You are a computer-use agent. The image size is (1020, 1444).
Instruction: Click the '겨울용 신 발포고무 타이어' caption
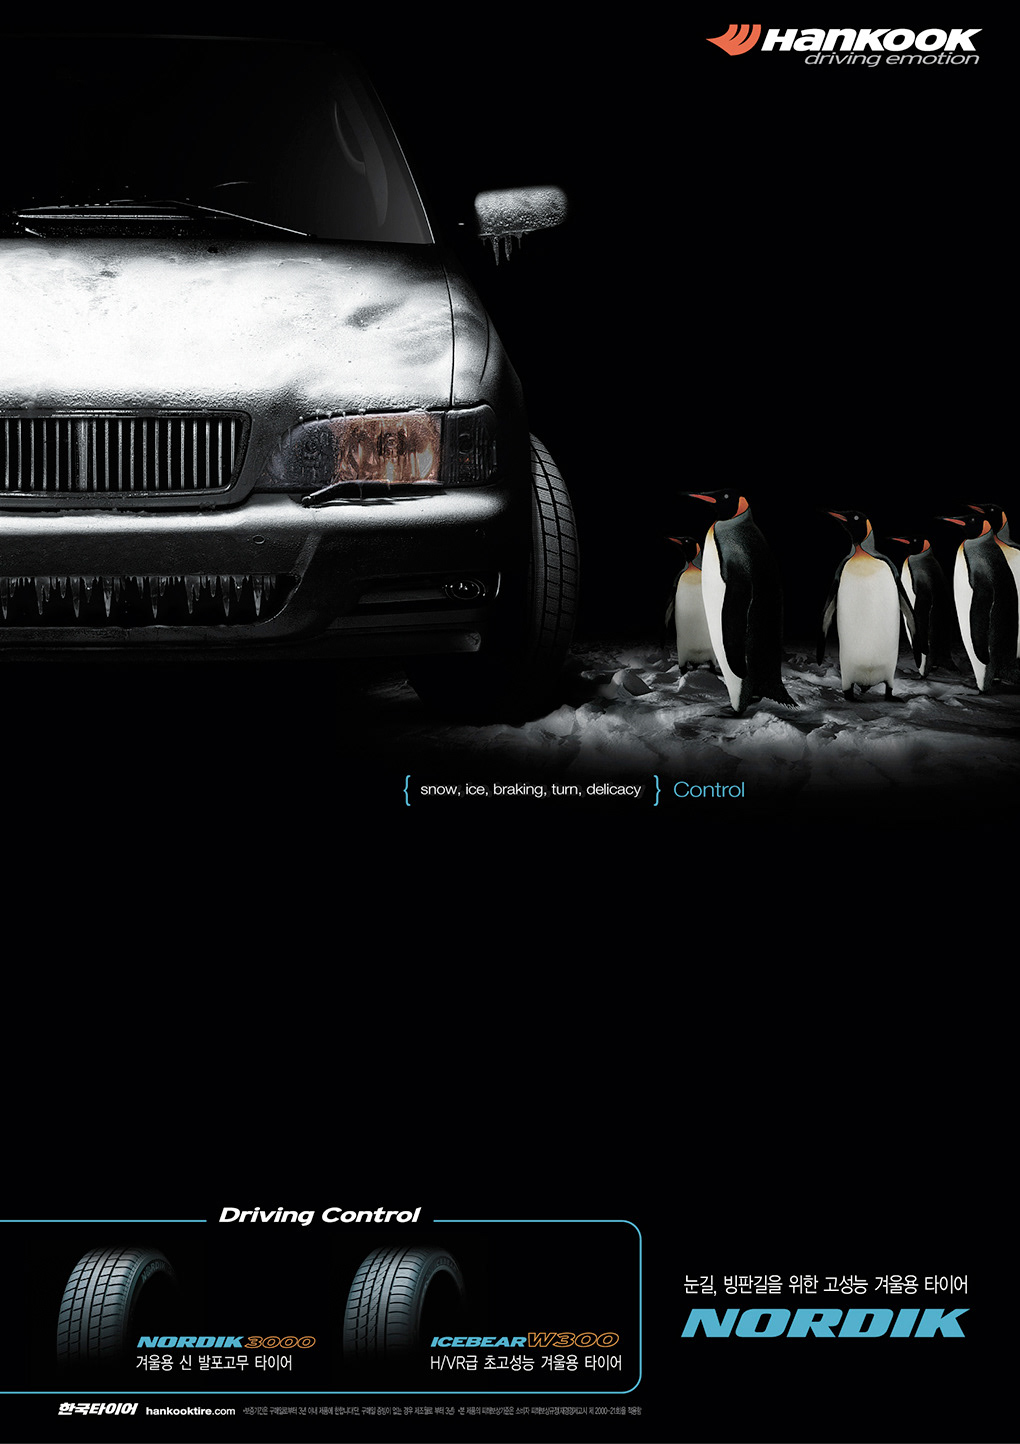214,1363
